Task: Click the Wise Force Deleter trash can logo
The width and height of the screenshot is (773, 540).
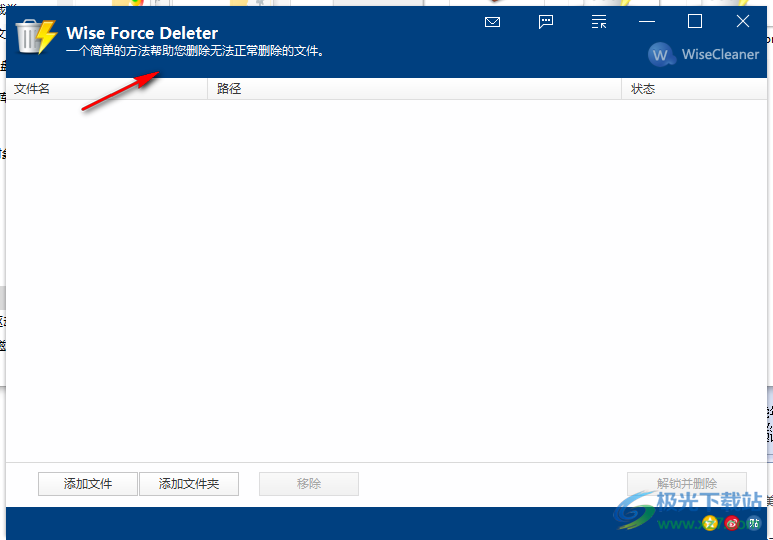Action: 36,36
